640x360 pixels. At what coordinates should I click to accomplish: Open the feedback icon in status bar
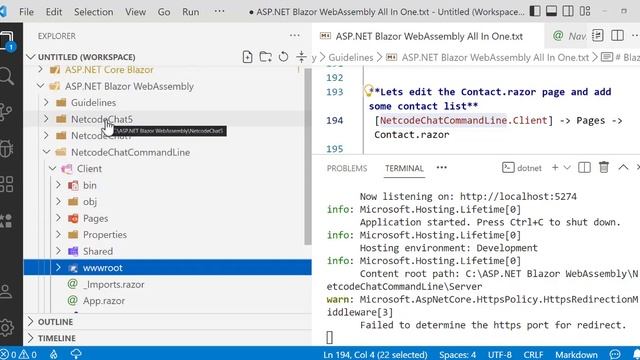pyautogui.click(x=615, y=354)
